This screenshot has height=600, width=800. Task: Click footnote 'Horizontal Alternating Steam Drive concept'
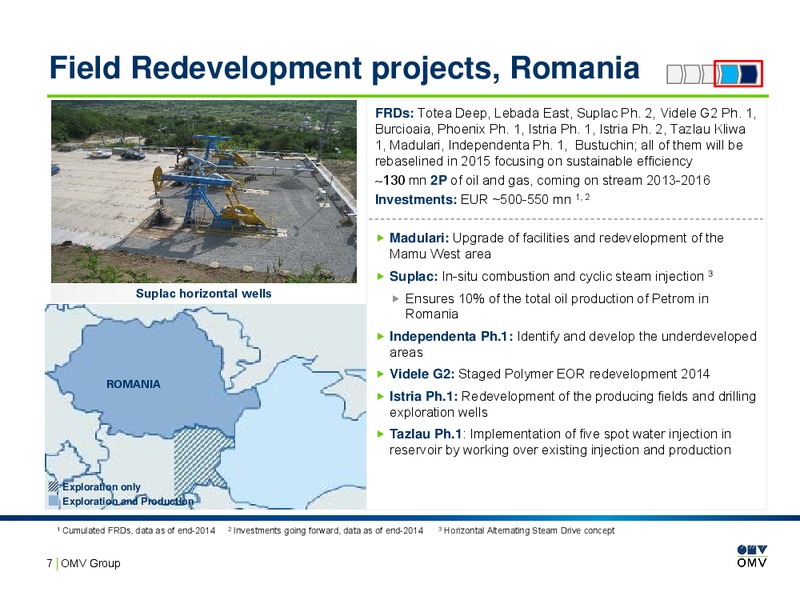[x=527, y=531]
